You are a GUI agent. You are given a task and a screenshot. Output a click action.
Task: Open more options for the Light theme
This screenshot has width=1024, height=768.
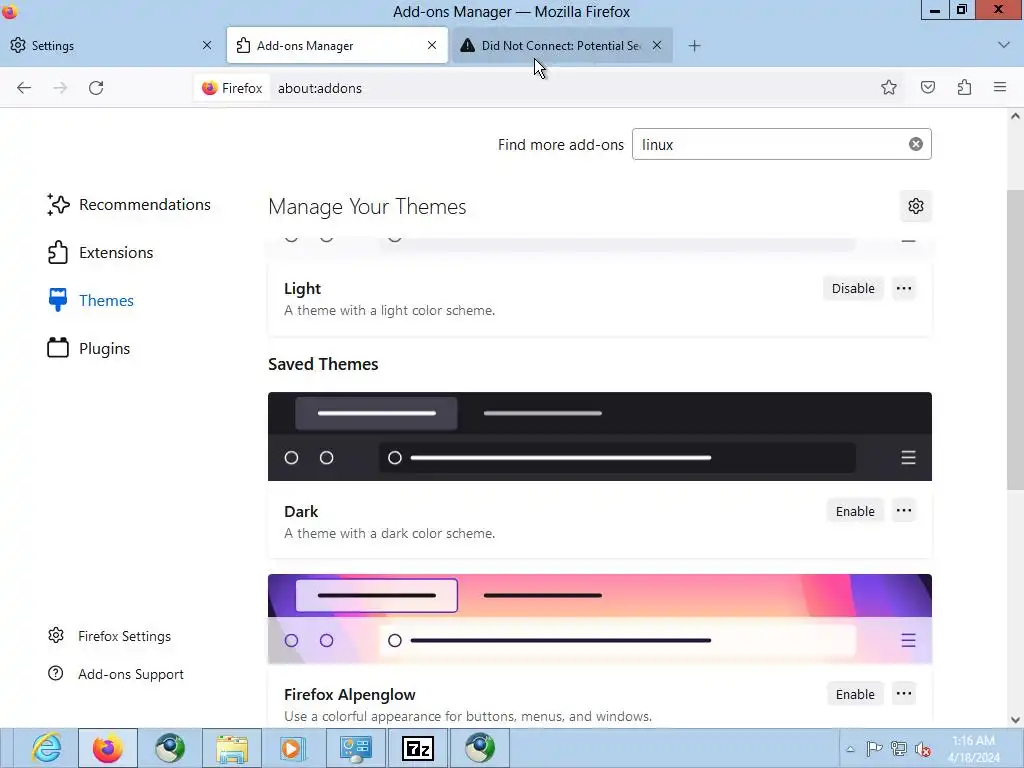point(904,289)
